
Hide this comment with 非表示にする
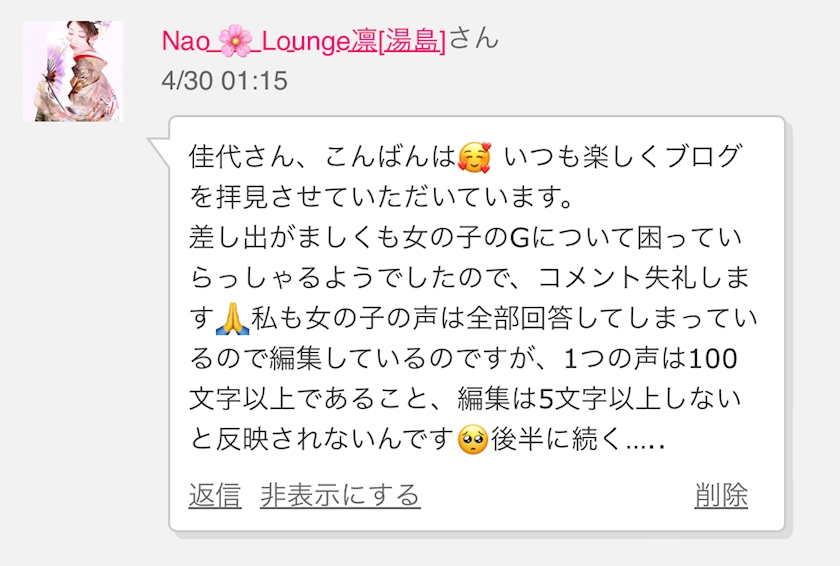(x=340, y=495)
